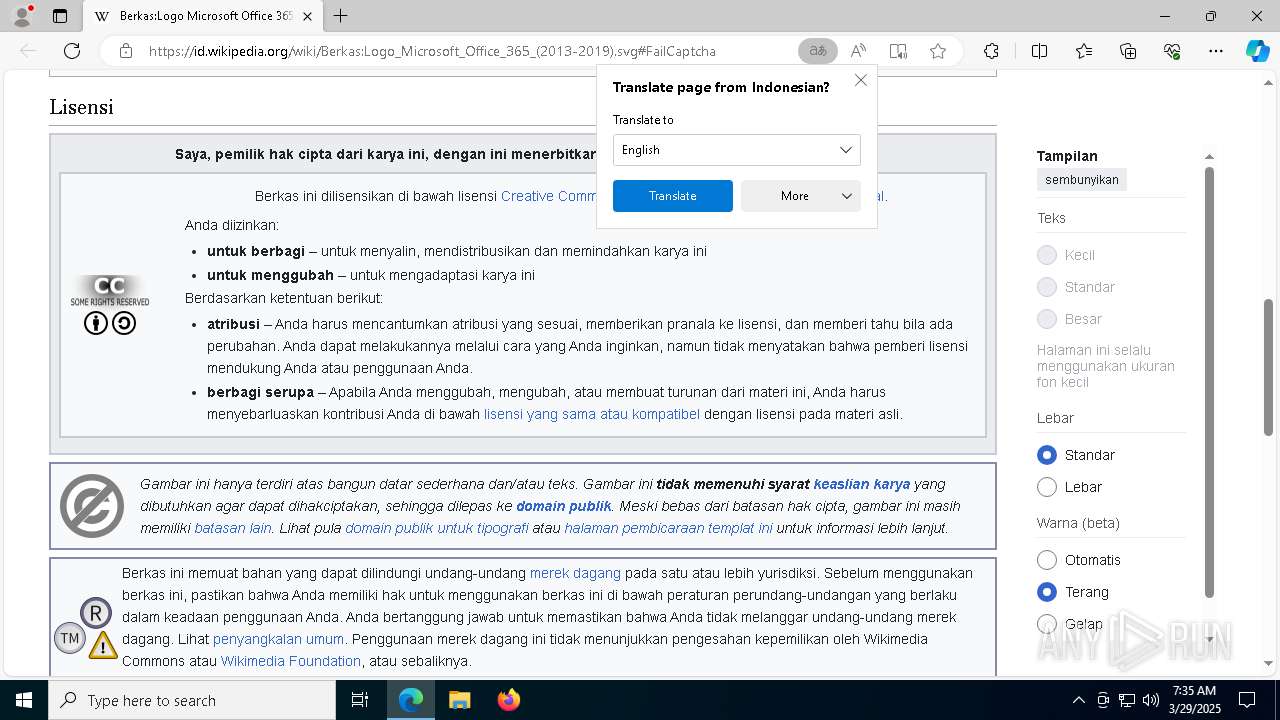This screenshot has width=1280, height=720.
Task: Click the blue Translate button
Action: [673, 196]
